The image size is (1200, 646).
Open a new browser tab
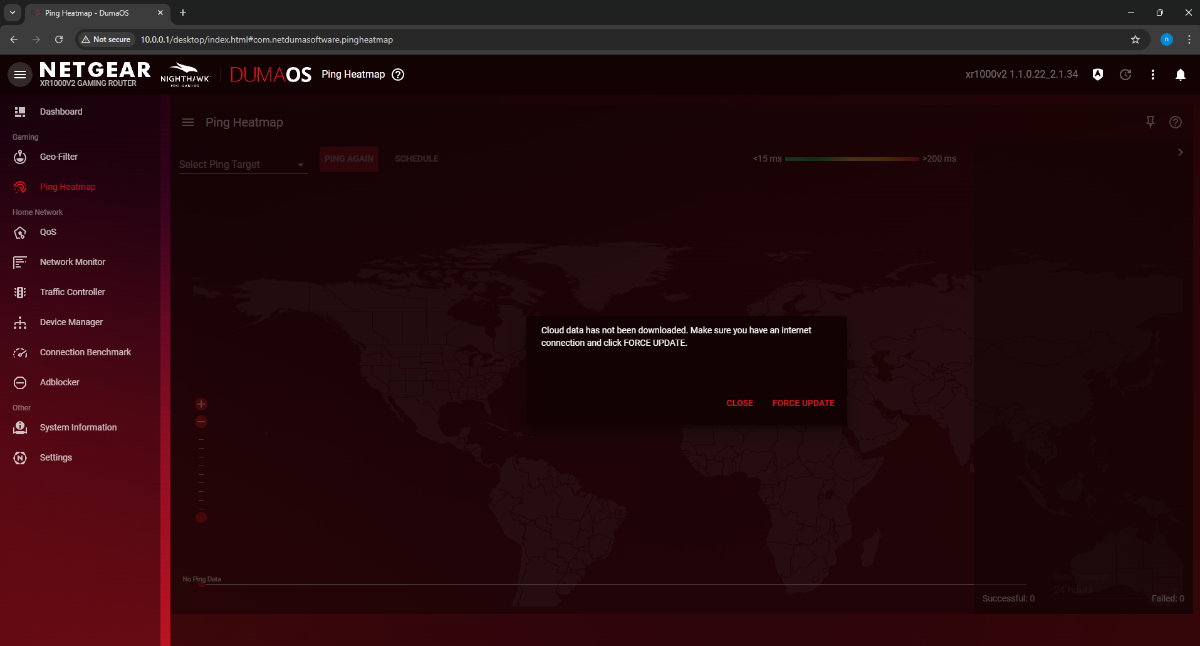click(x=183, y=12)
